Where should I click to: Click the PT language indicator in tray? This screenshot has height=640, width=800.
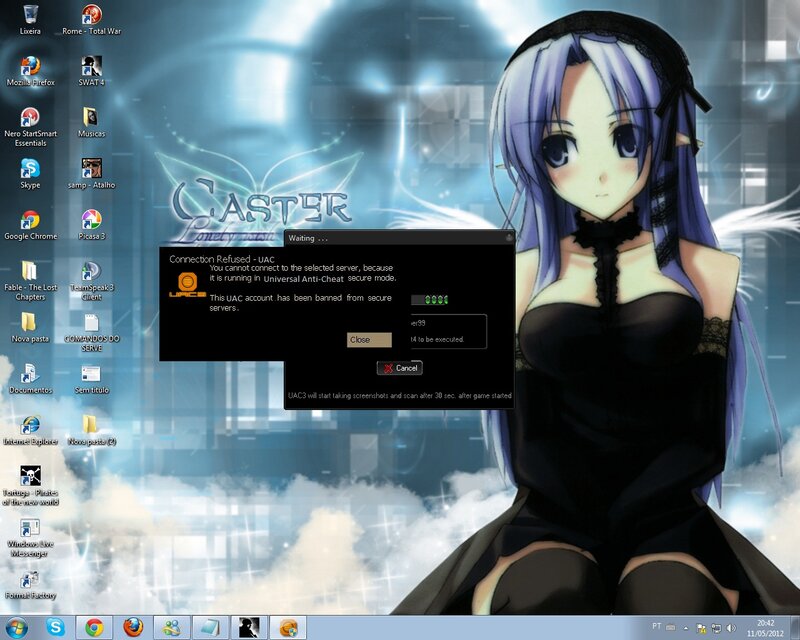[656, 626]
